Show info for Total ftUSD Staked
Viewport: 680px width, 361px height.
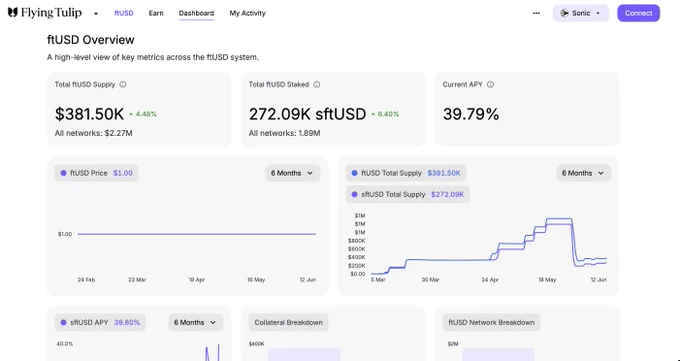click(x=317, y=85)
